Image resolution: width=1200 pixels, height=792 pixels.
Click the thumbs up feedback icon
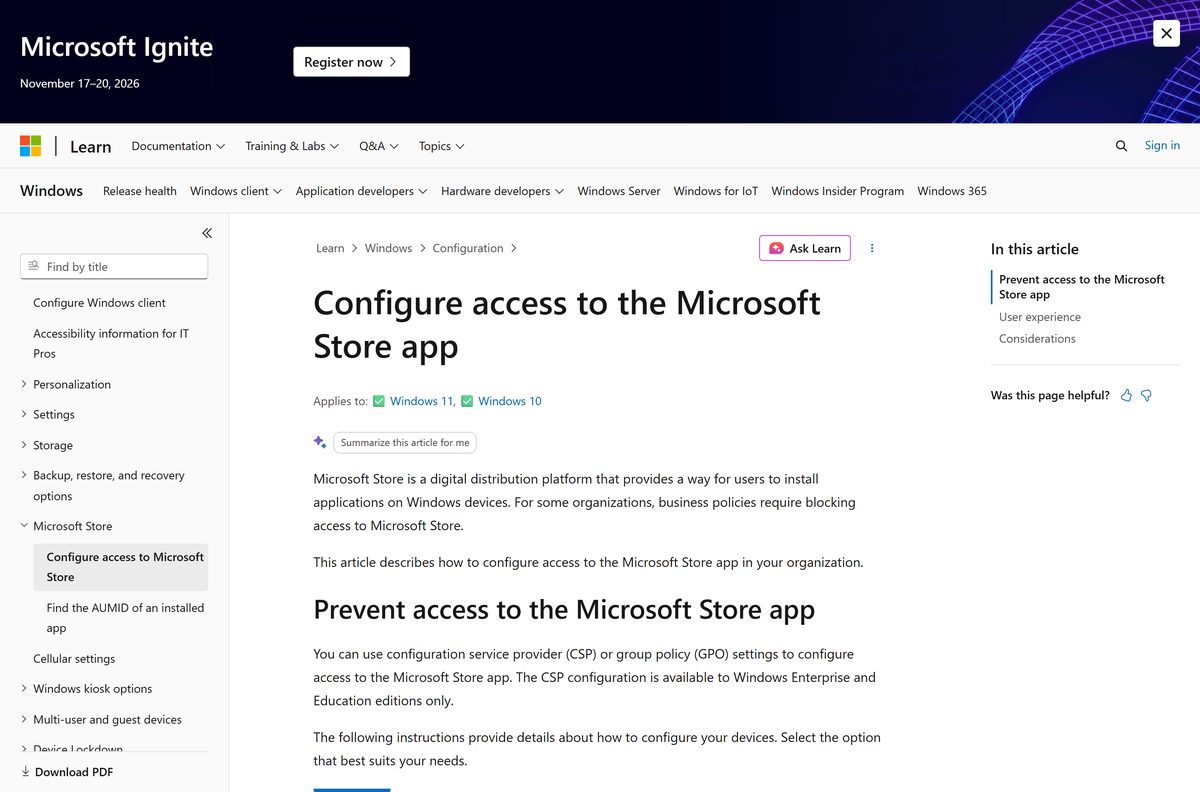pos(1126,395)
